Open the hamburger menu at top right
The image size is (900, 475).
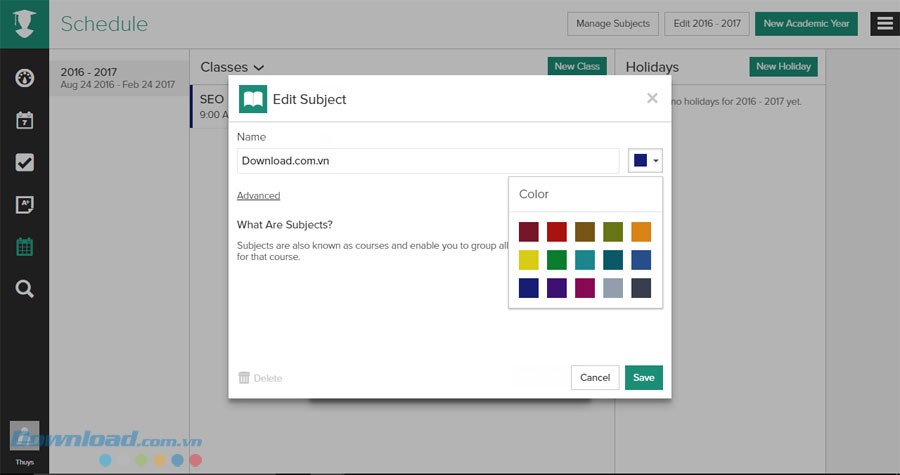(x=884, y=24)
